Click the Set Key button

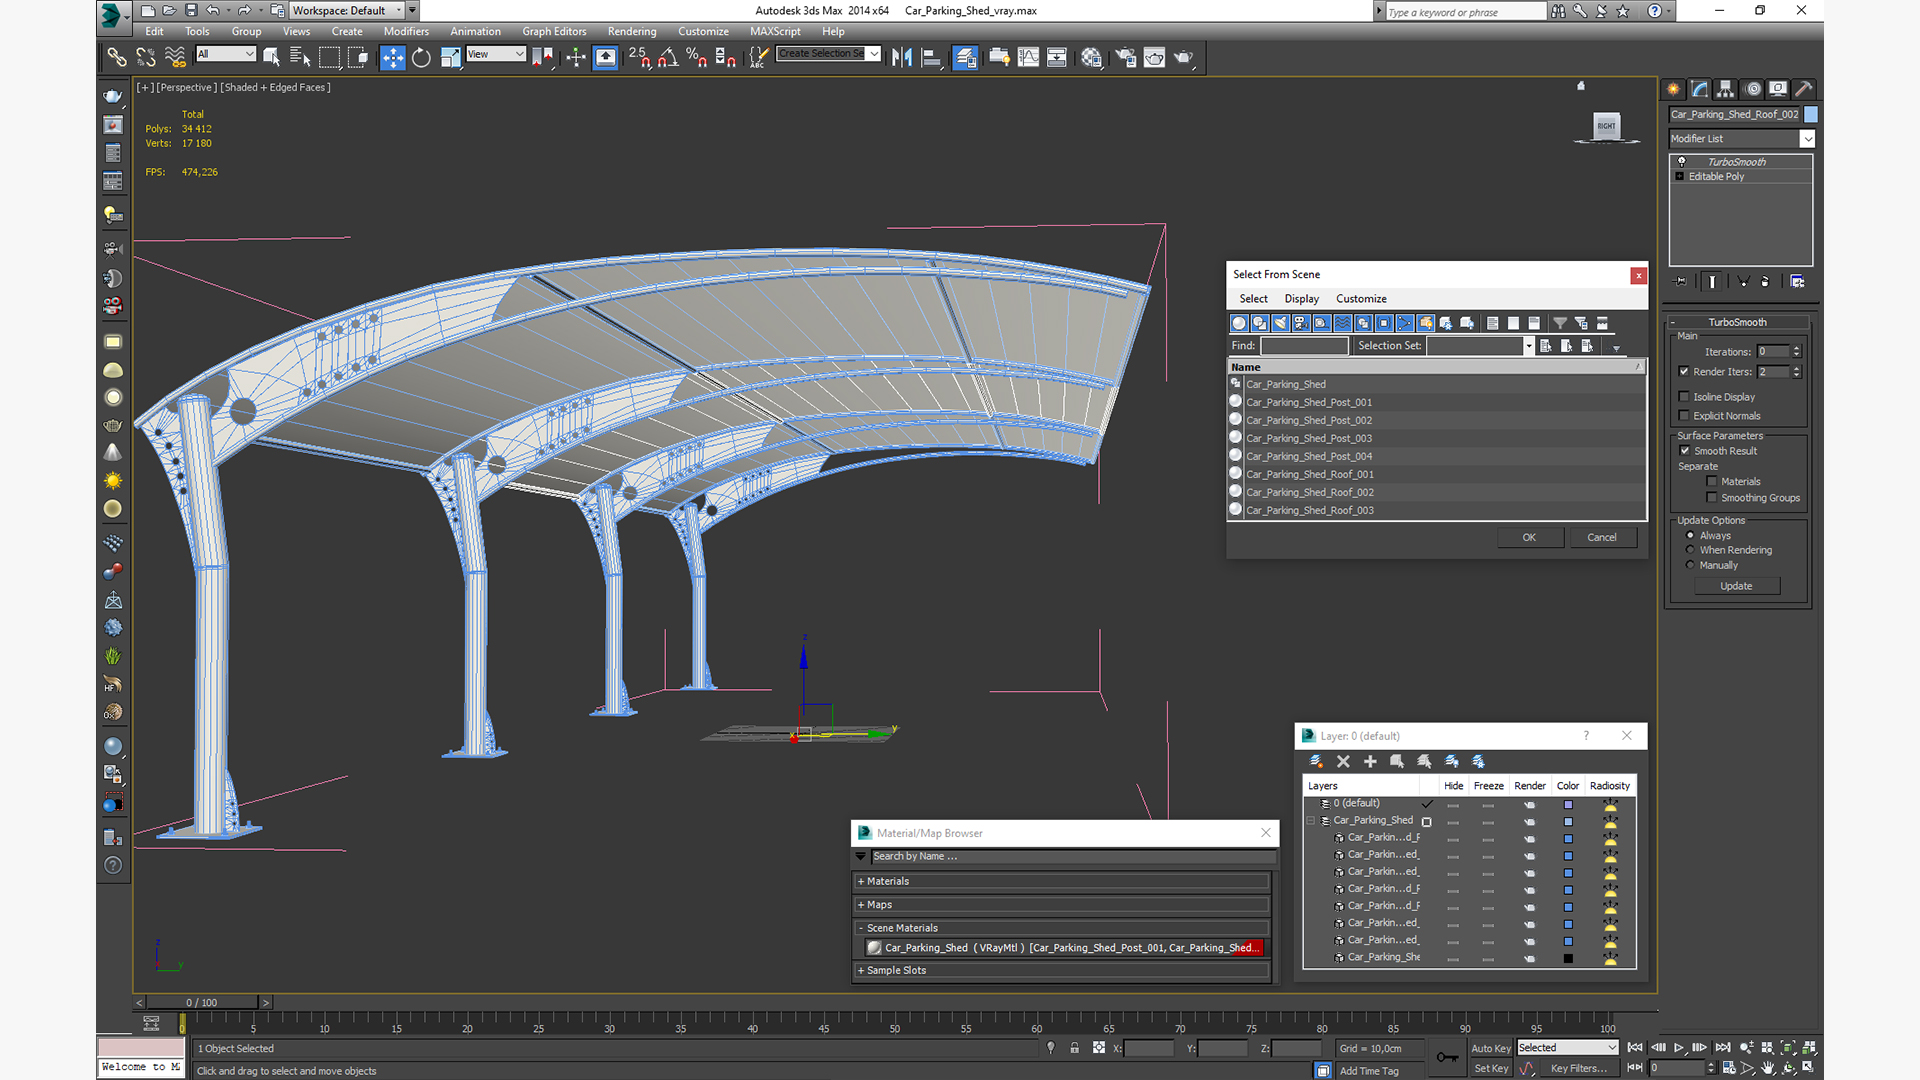click(x=1490, y=1068)
